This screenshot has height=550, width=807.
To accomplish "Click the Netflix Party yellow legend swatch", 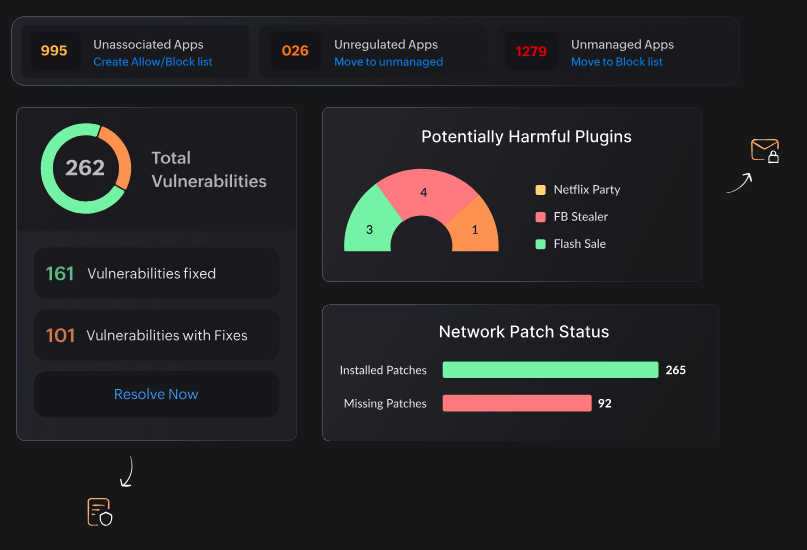I will [541, 190].
